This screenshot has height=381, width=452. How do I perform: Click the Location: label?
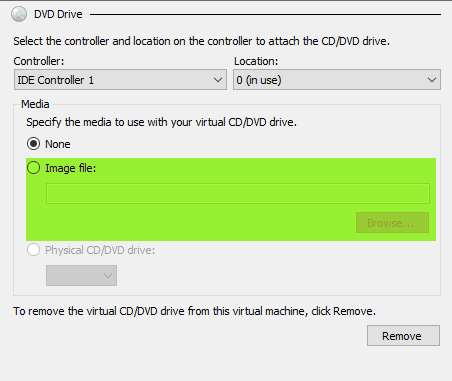click(x=256, y=61)
